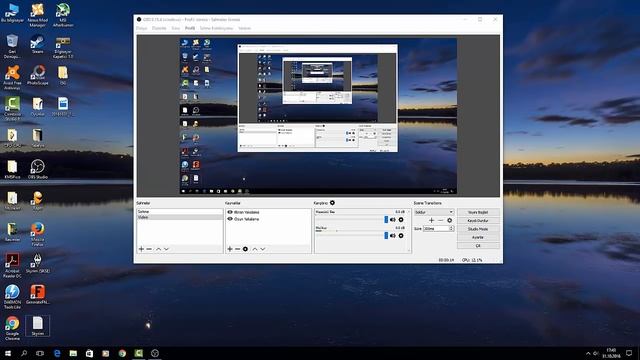Open Ayarlar settings button
This screenshot has height=360, width=640.
tap(478, 237)
